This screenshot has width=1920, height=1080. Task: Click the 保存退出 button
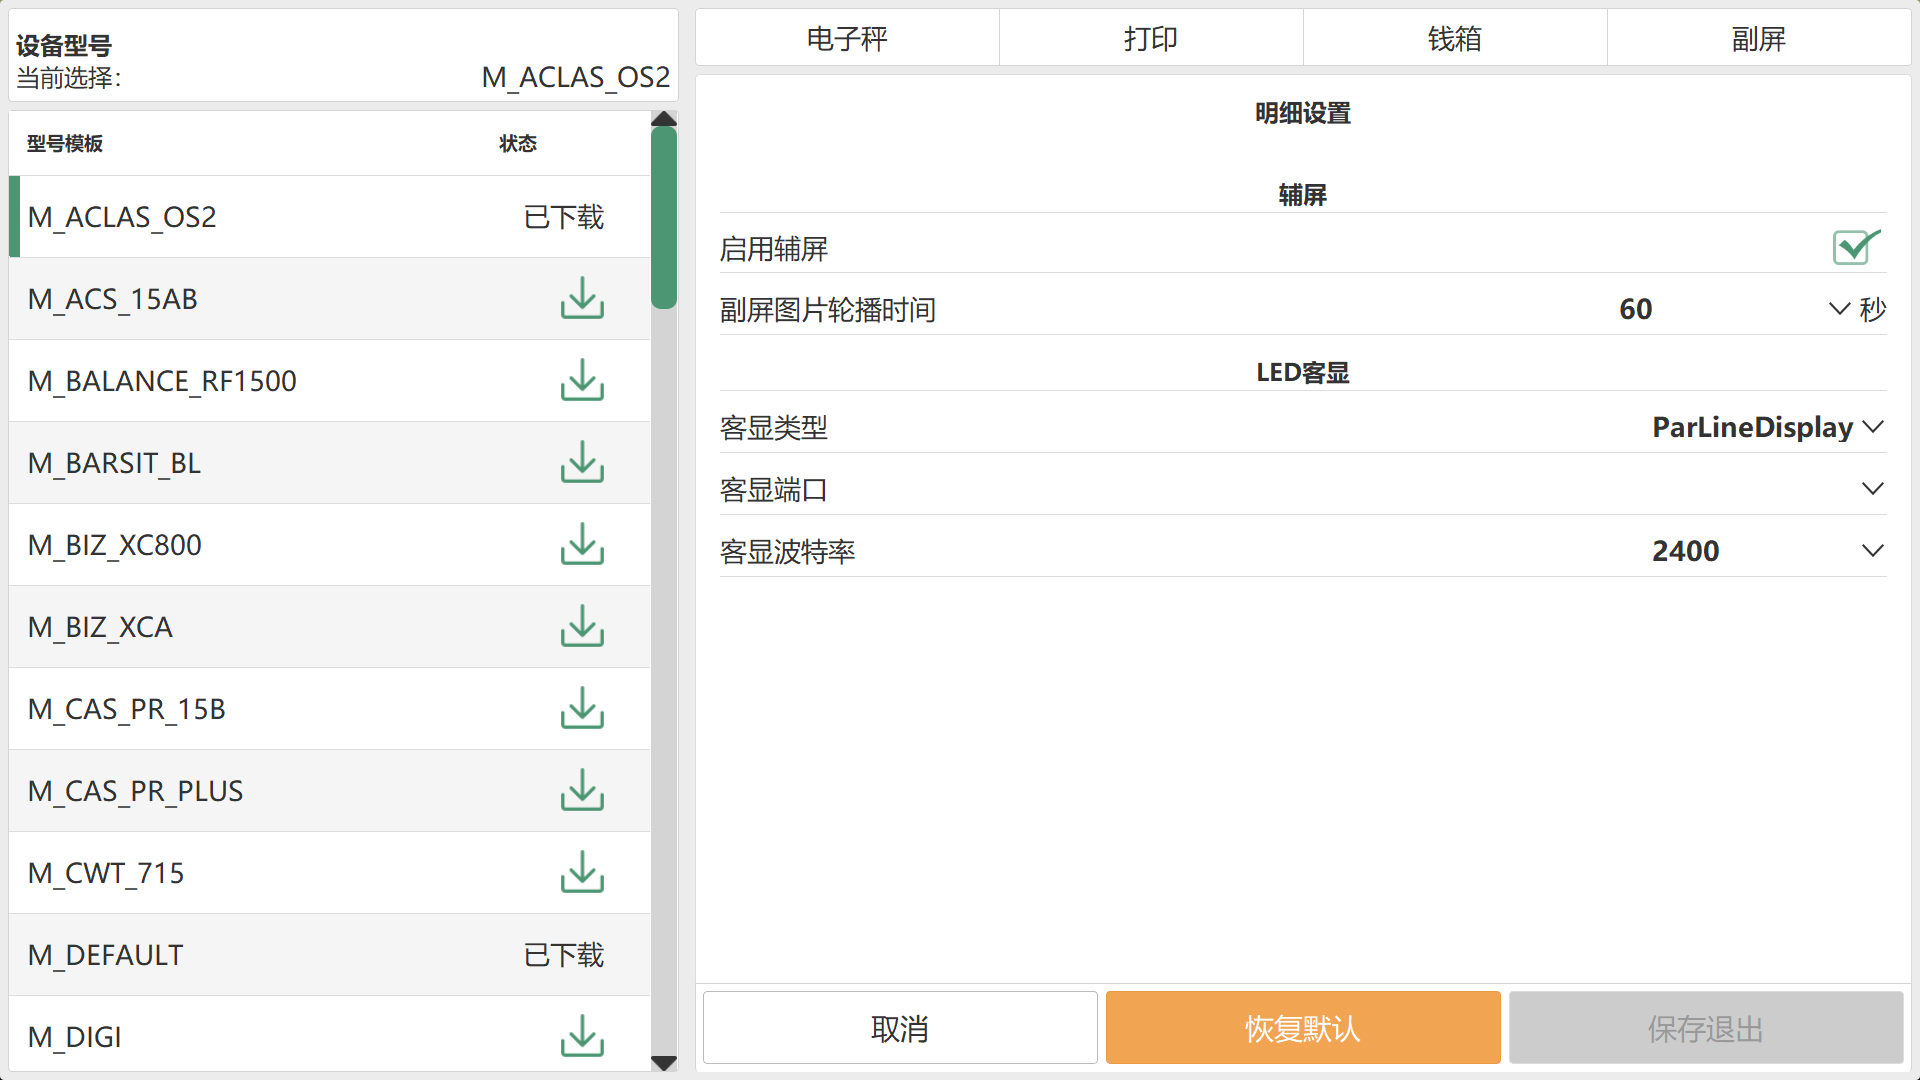point(1706,1028)
